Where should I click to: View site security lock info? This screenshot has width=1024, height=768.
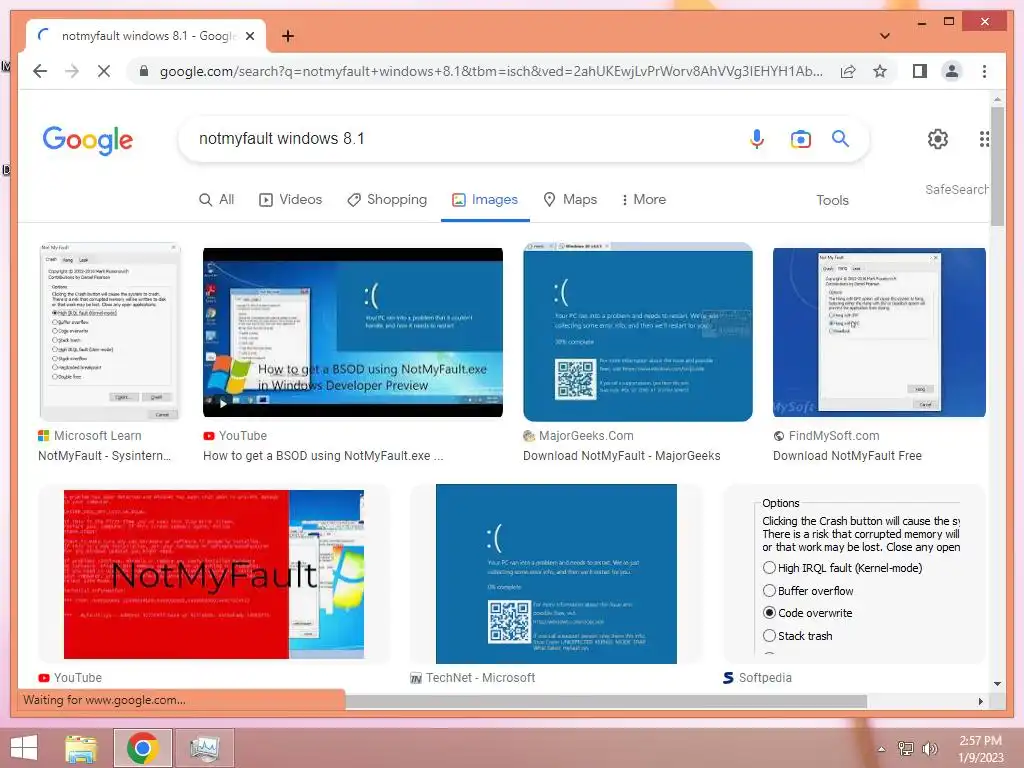click(x=144, y=71)
